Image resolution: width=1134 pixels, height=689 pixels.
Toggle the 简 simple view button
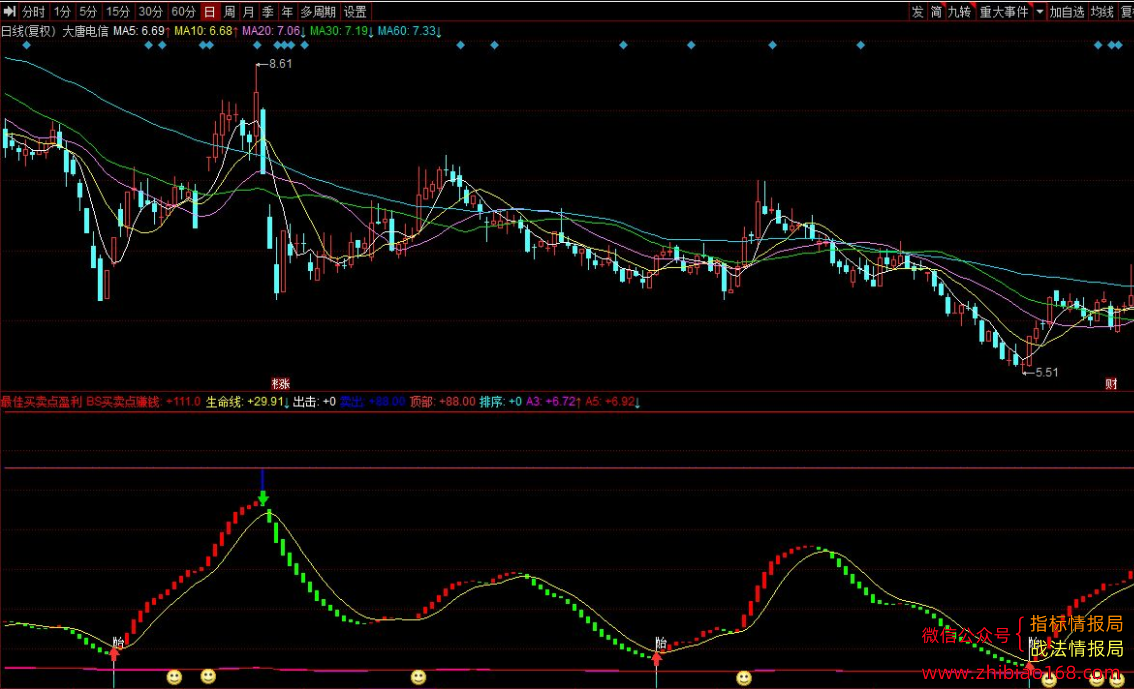click(x=937, y=12)
